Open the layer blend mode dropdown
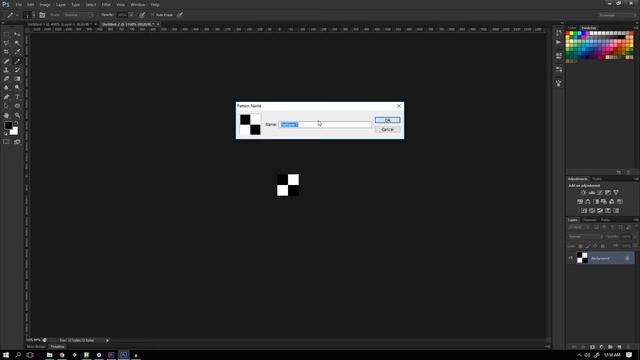 (585, 237)
